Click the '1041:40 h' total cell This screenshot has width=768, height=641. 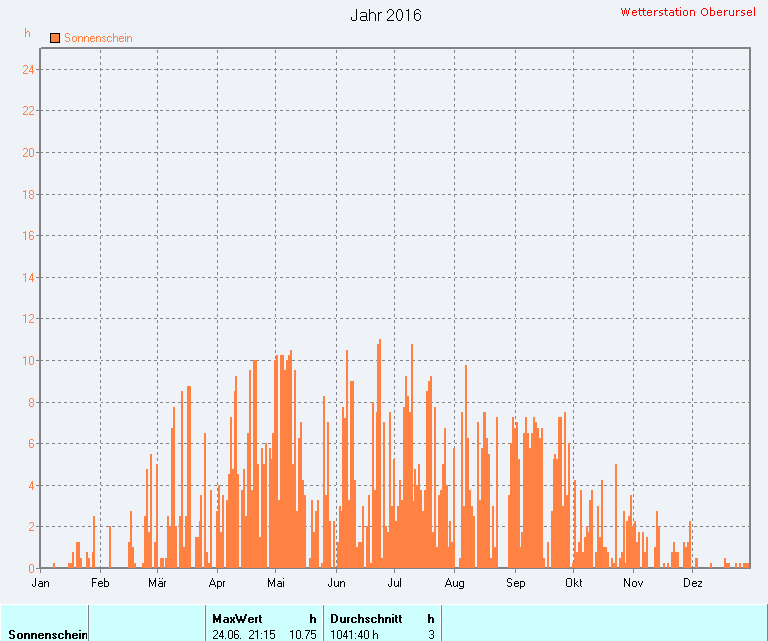pyautogui.click(x=354, y=635)
